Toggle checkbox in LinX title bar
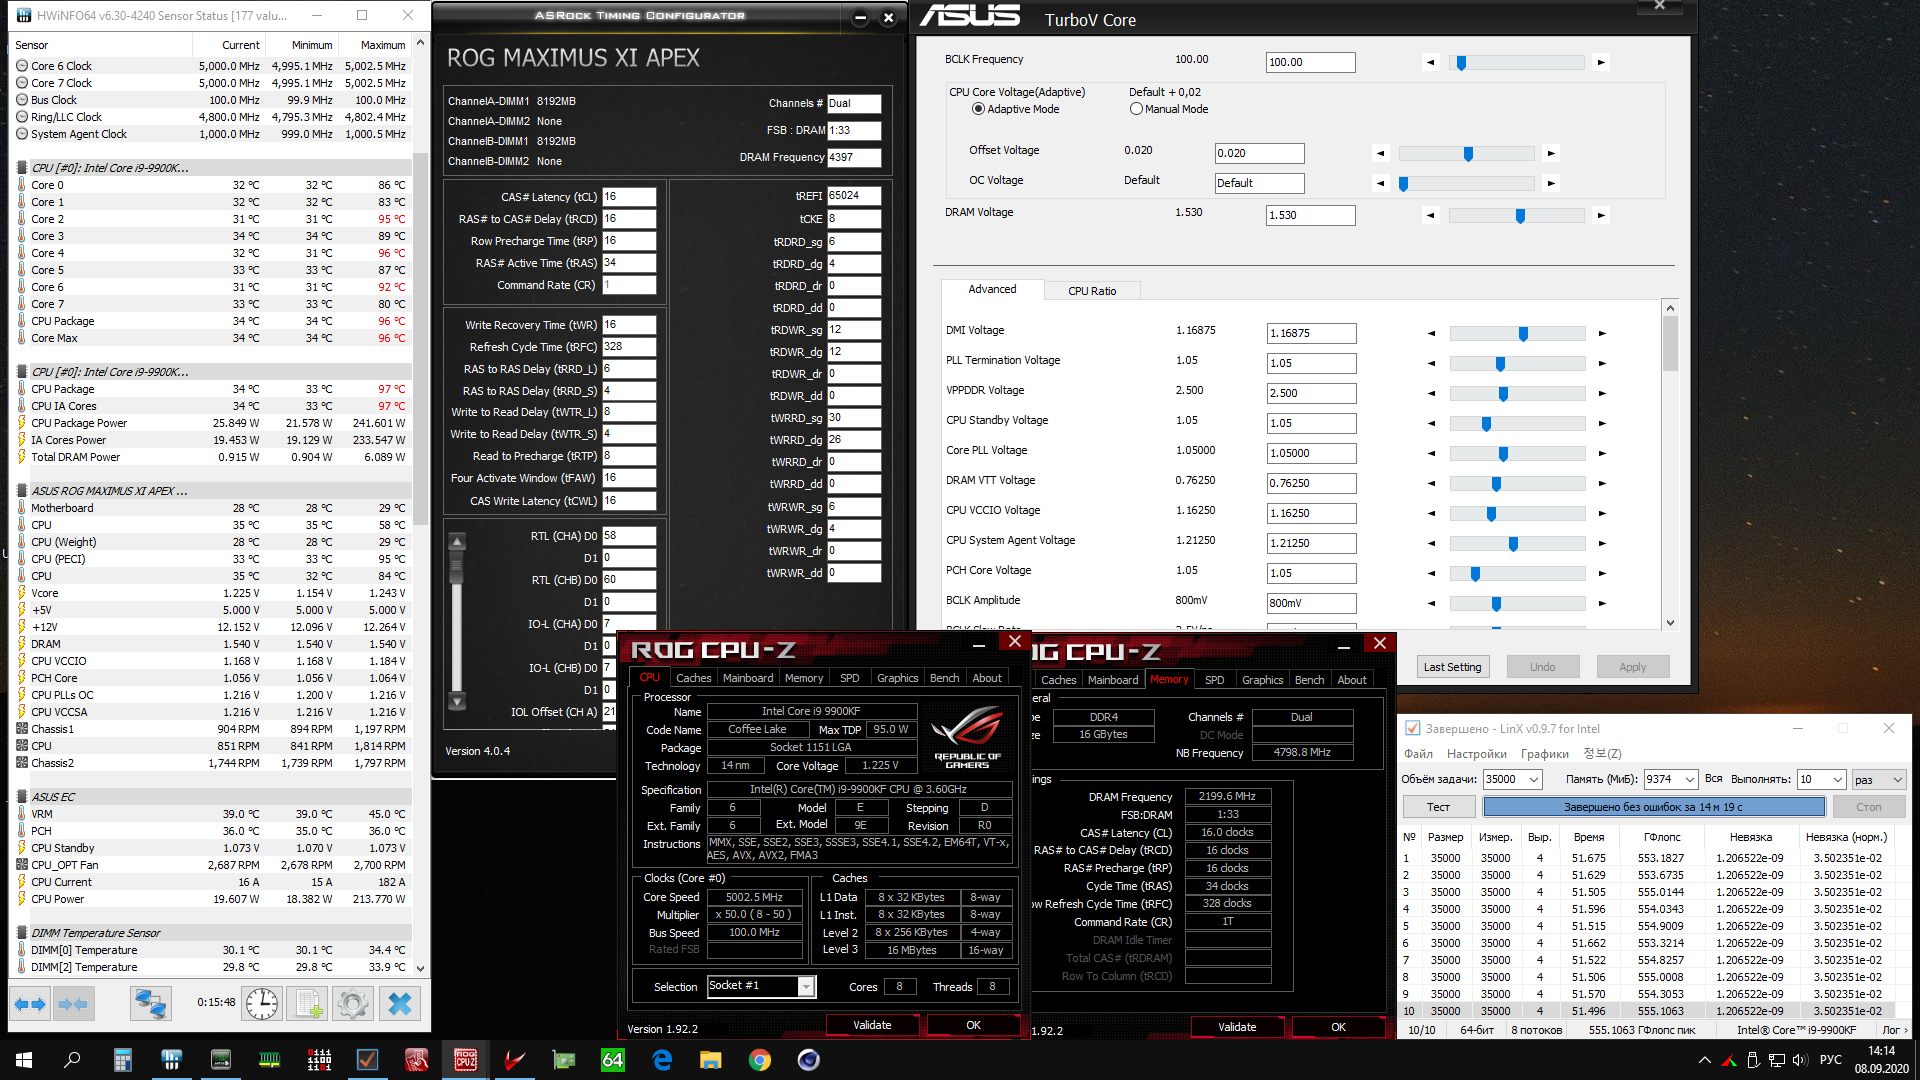Viewport: 1920px width, 1080px height. click(x=1412, y=728)
